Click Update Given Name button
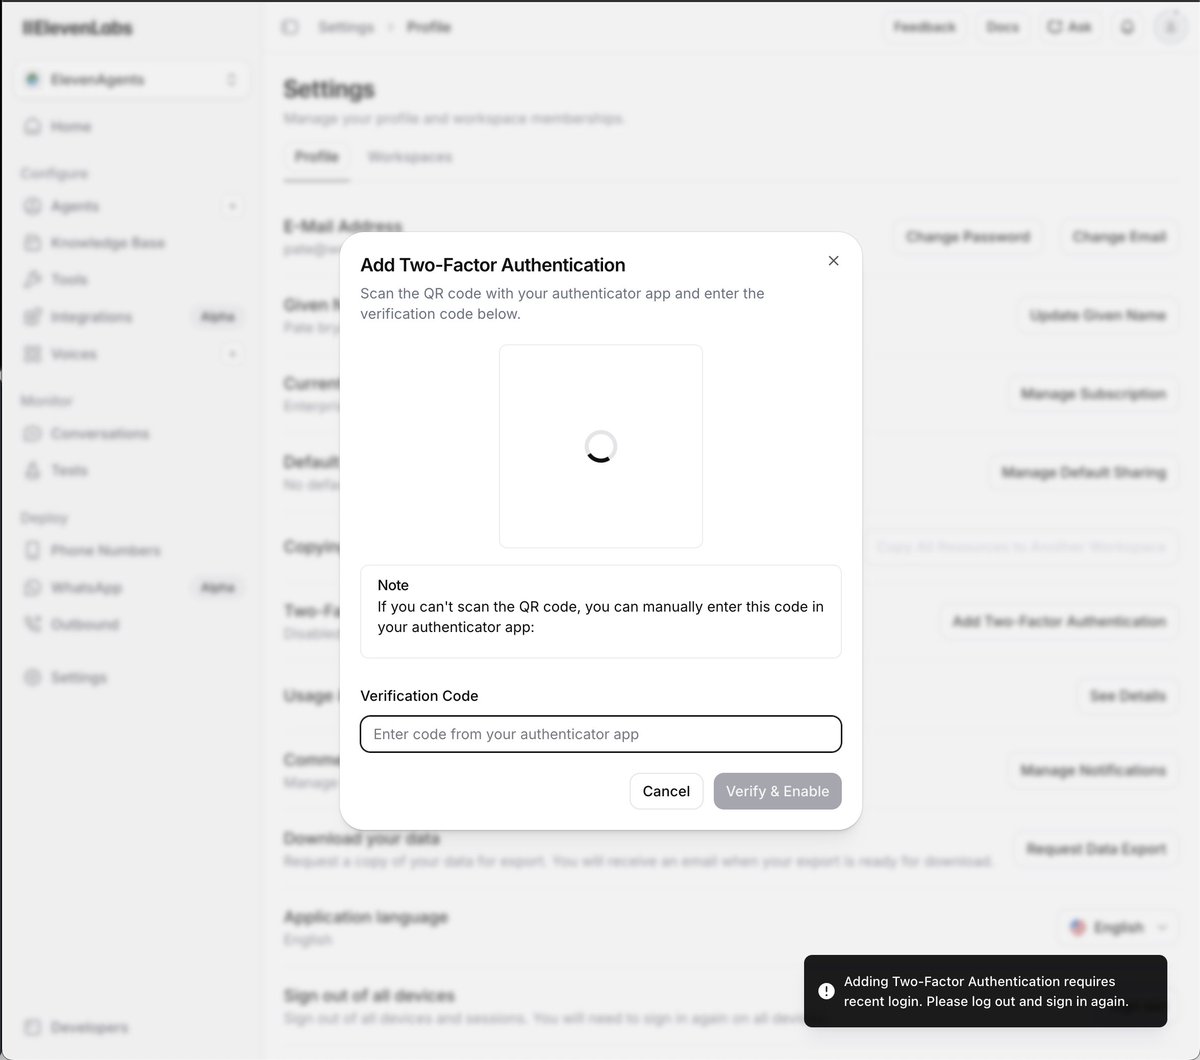Viewport: 1200px width, 1060px height. pyautogui.click(x=1098, y=315)
